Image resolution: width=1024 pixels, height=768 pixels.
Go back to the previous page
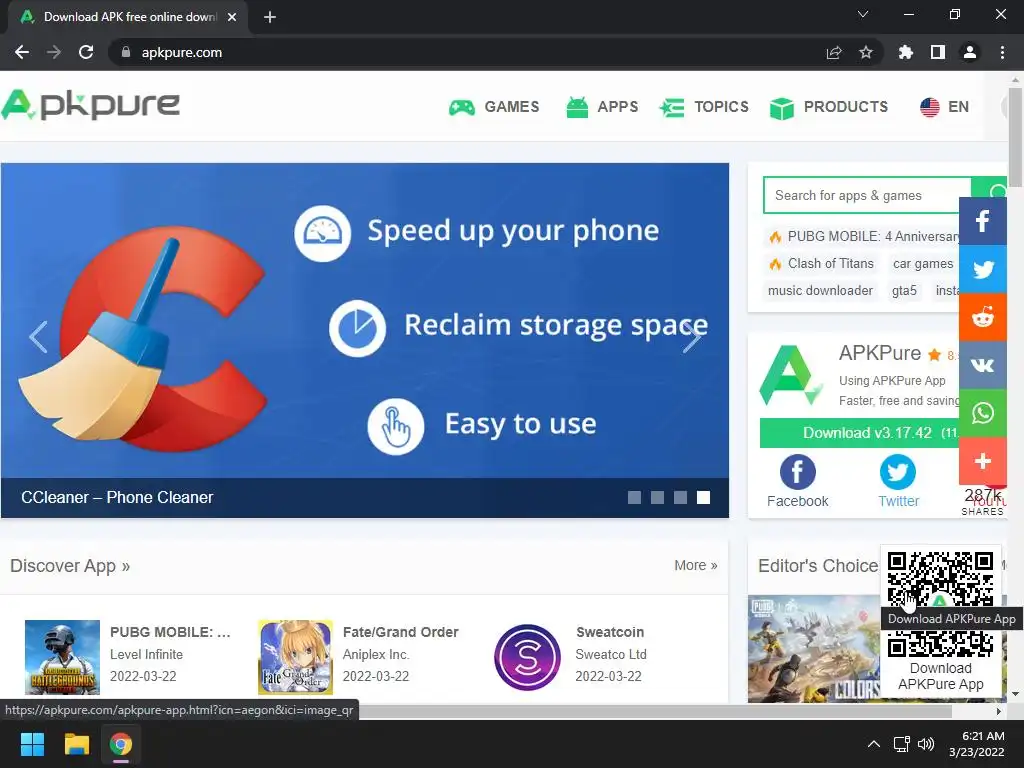coord(22,52)
